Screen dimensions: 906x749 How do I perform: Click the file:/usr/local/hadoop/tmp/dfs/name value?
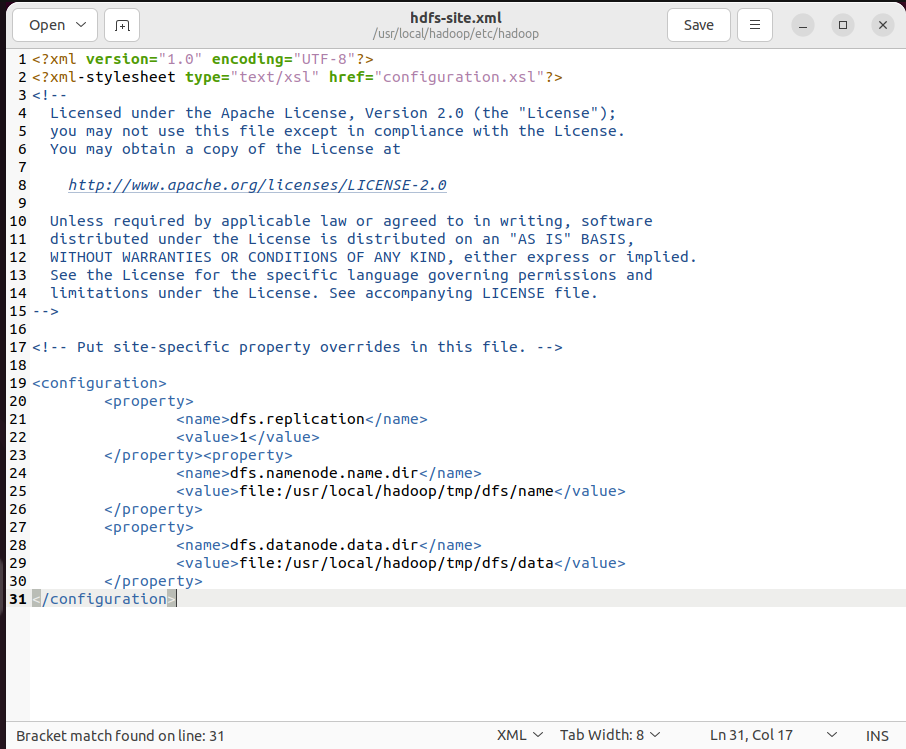396,491
